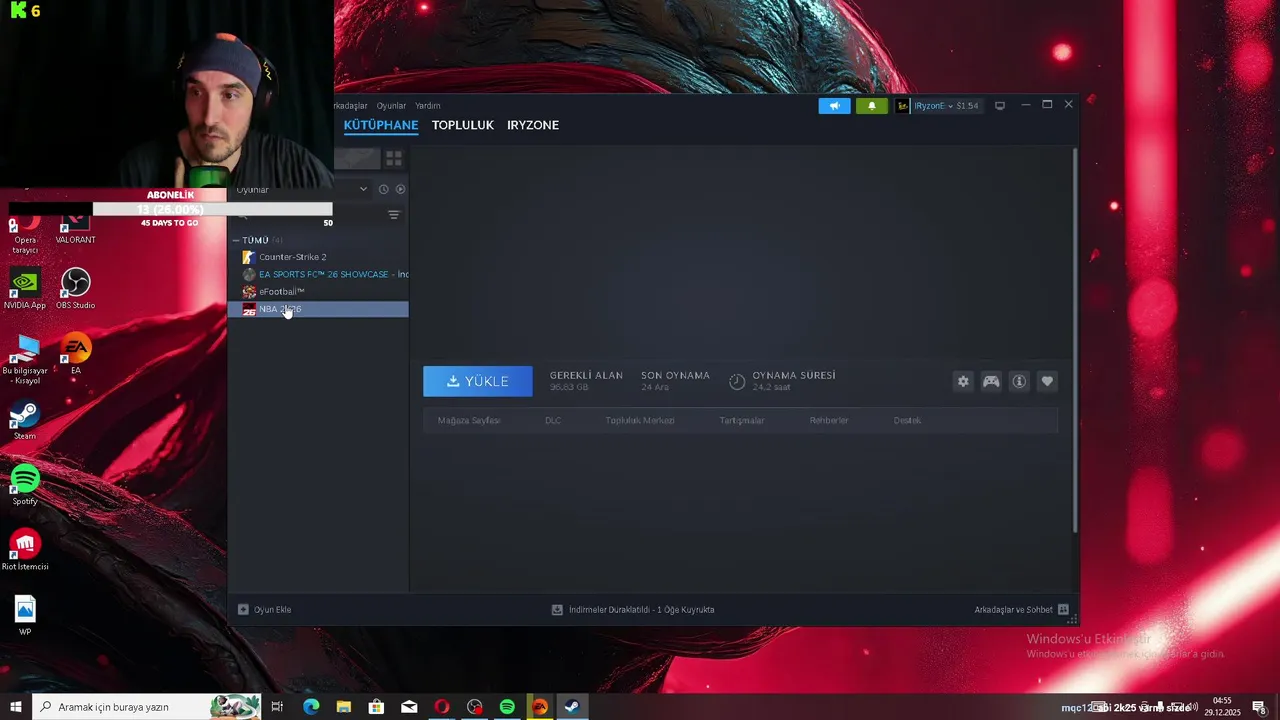Viewport: 1280px width, 720px height.
Task: Open controller settings icon
Action: pos(991,381)
